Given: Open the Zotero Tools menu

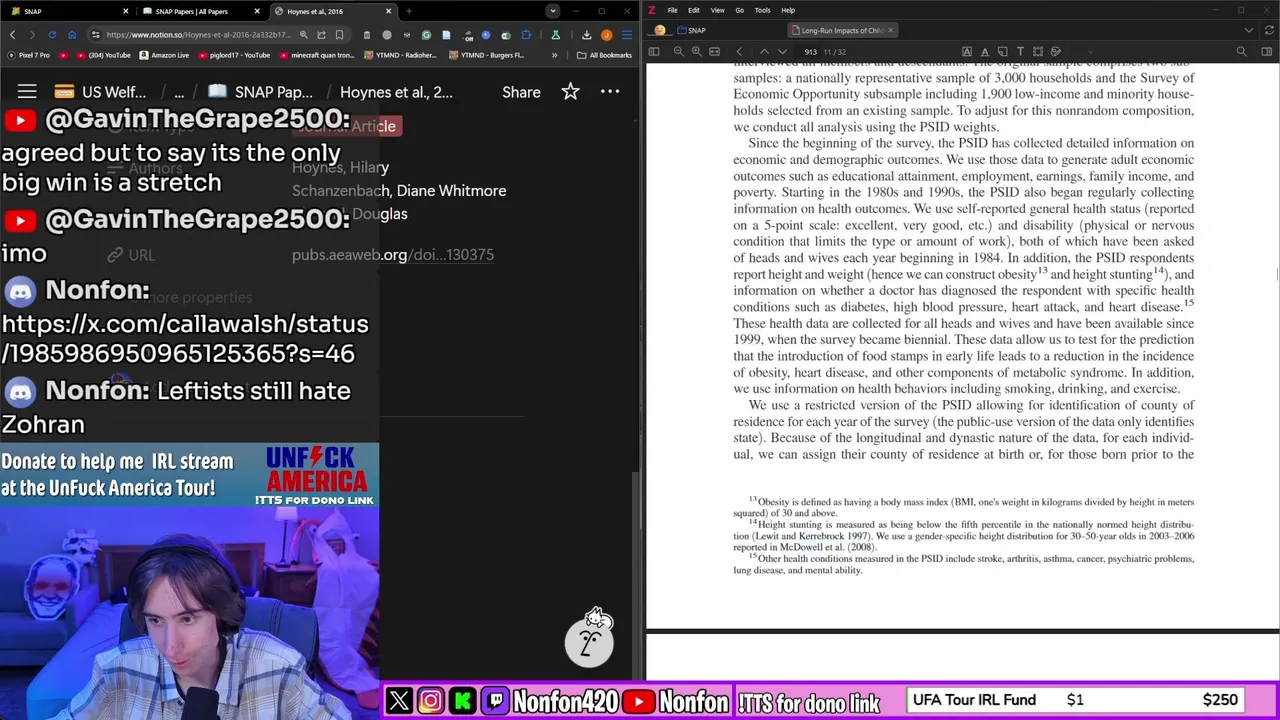Looking at the screenshot, I should coord(762,10).
